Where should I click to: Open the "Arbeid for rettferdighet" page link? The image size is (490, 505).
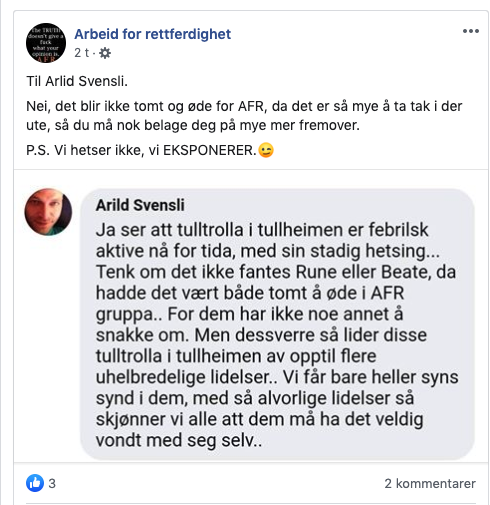(152, 34)
